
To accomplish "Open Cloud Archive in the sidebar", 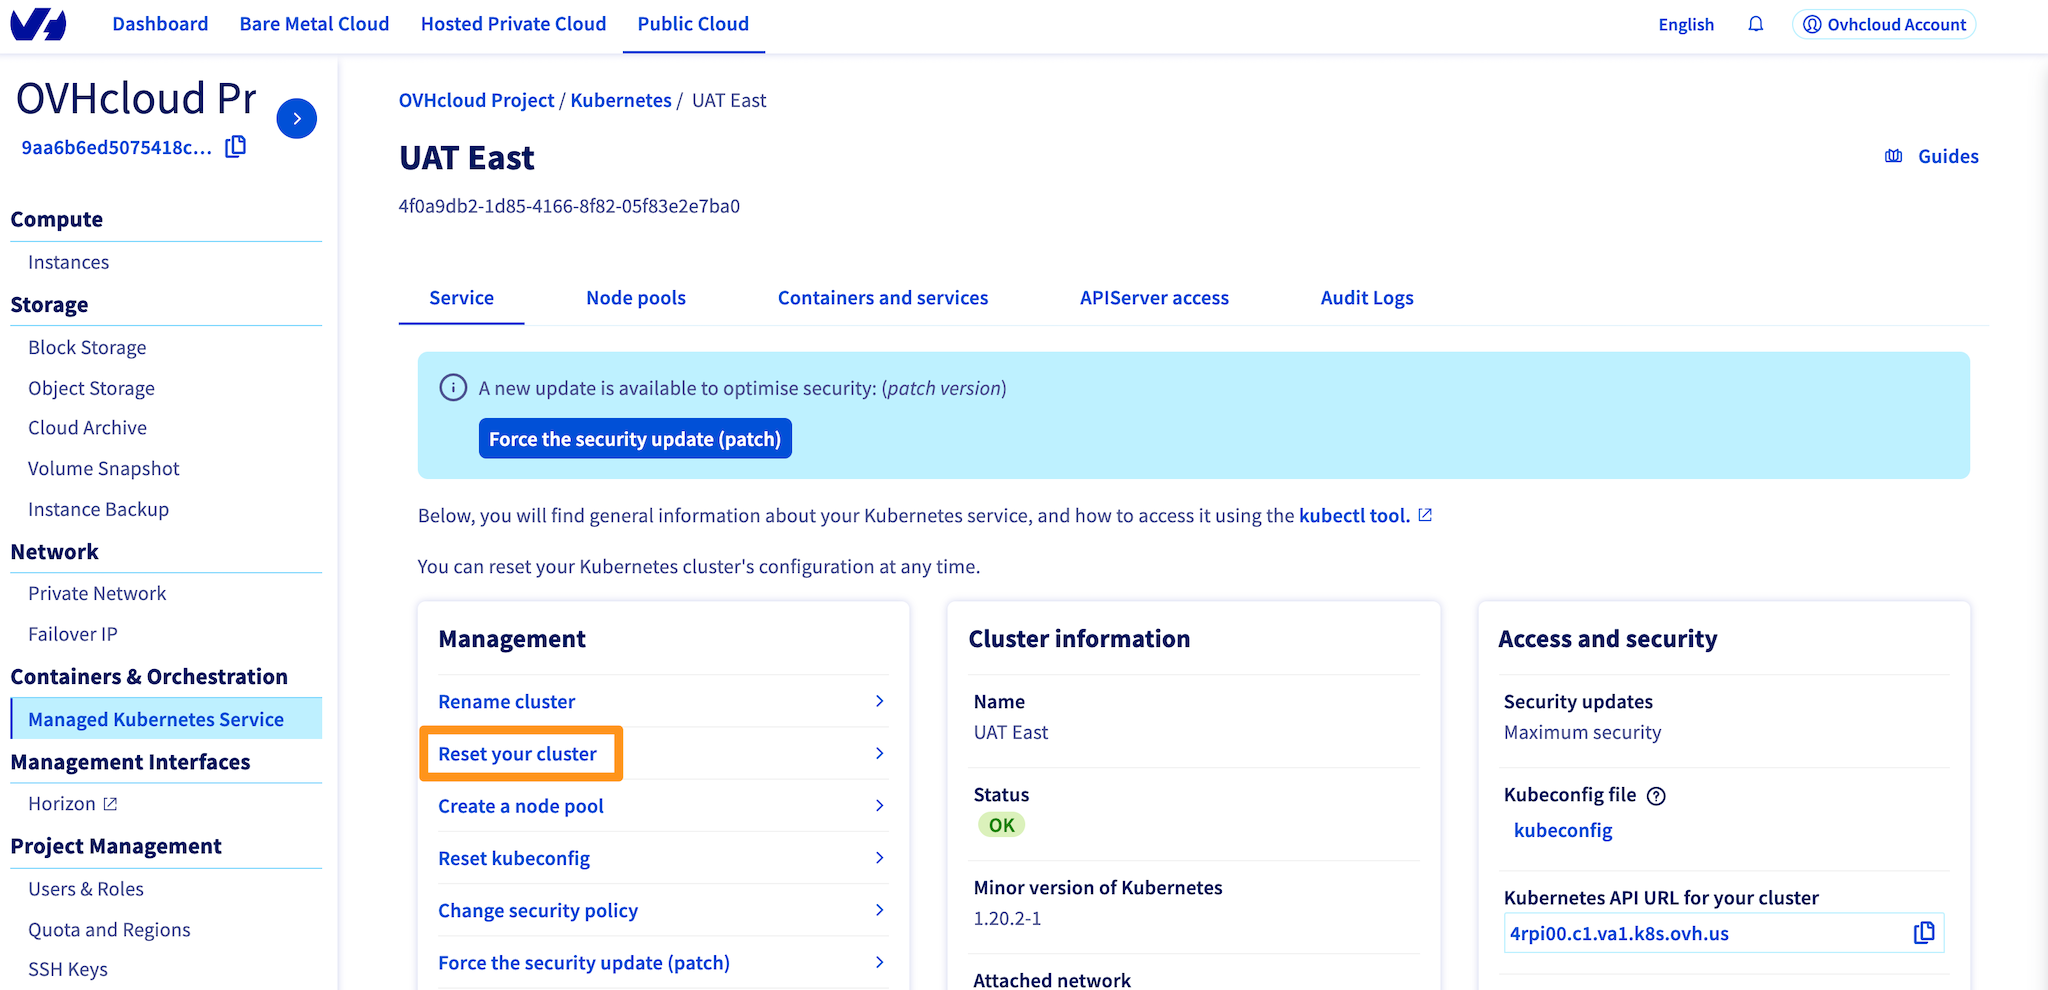I will [87, 427].
